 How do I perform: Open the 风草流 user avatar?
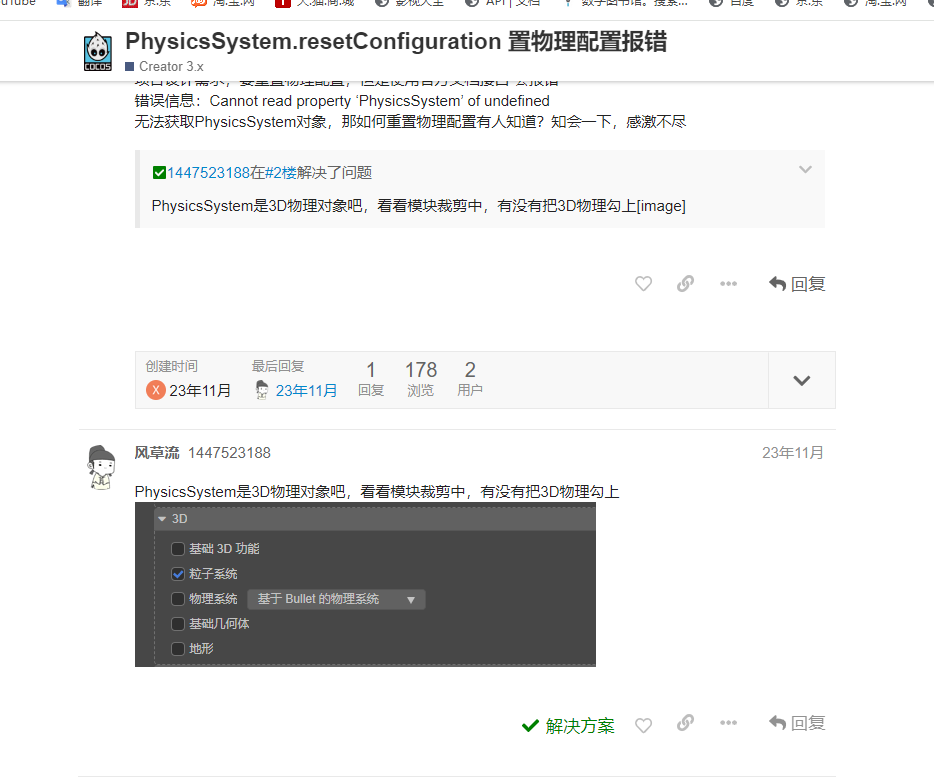pos(101,468)
